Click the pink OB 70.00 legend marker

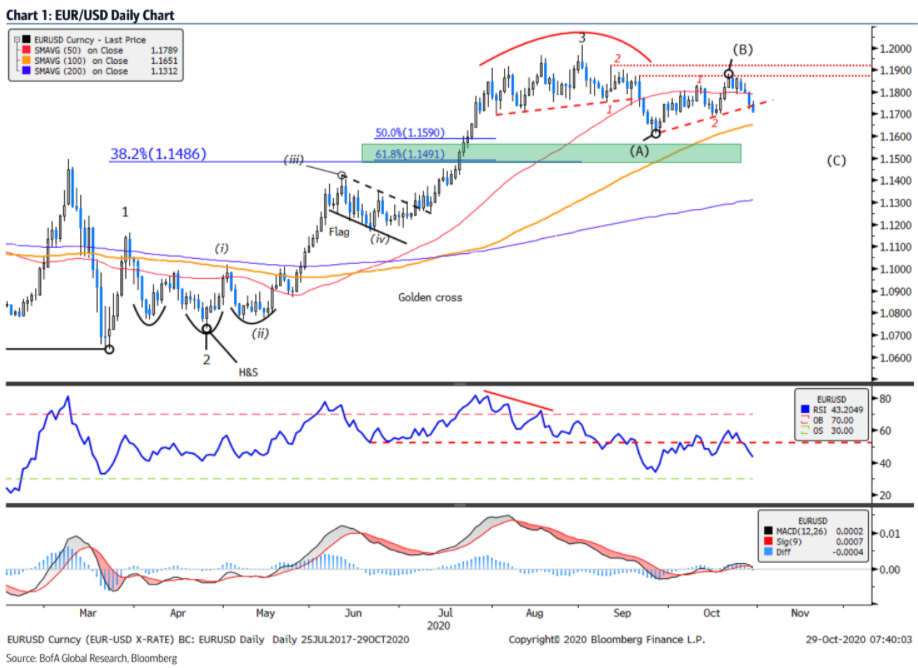click(x=805, y=419)
